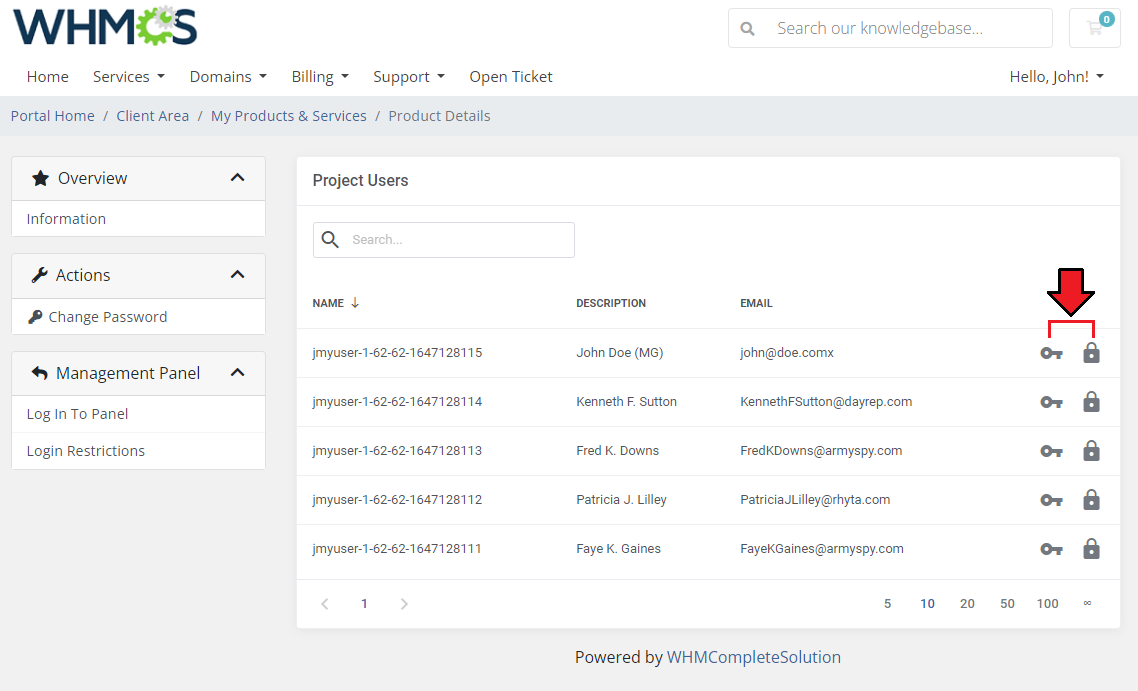Go to previous page arrow
1138x691 pixels.
pos(324,604)
